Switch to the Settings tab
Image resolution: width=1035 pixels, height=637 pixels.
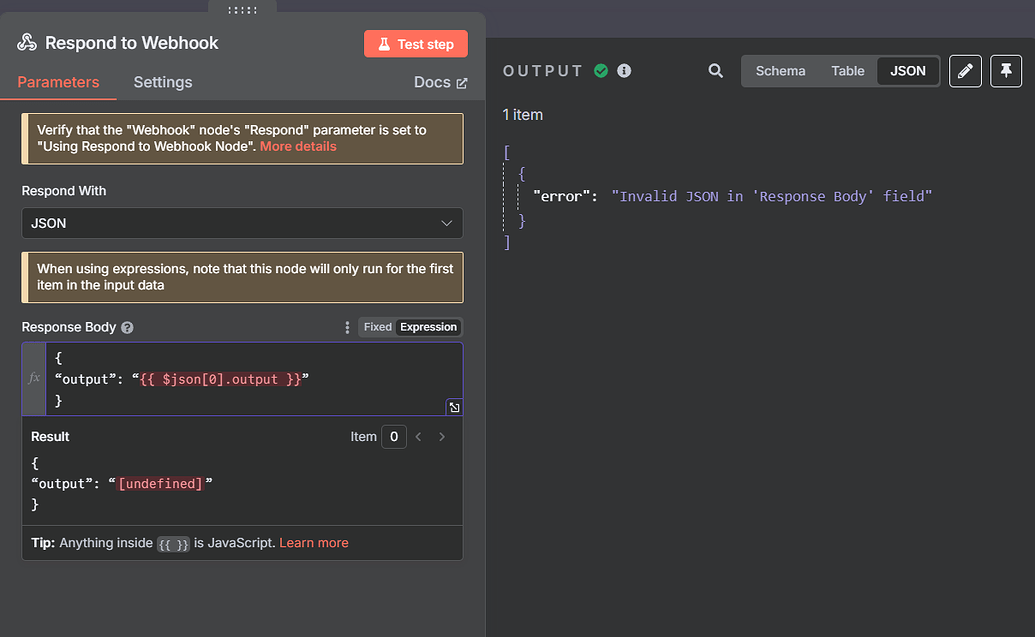pos(162,82)
